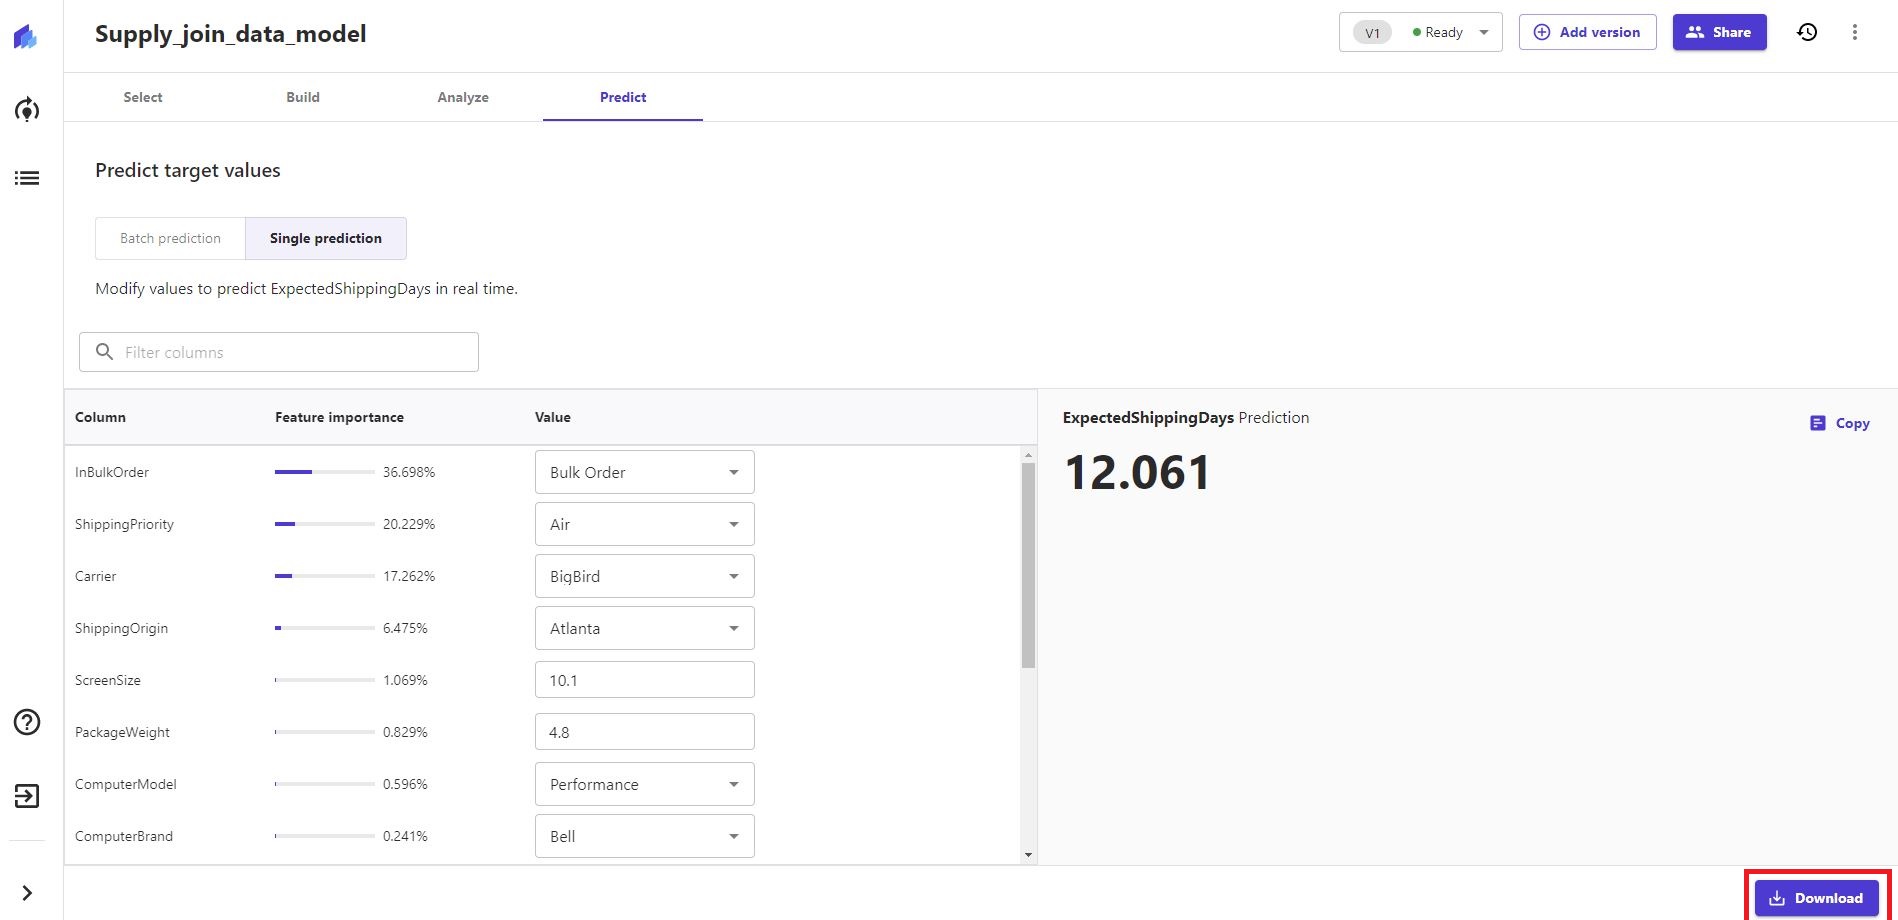Viewport: 1898px width, 920px height.
Task: Switch to the Predict tab
Action: (623, 97)
